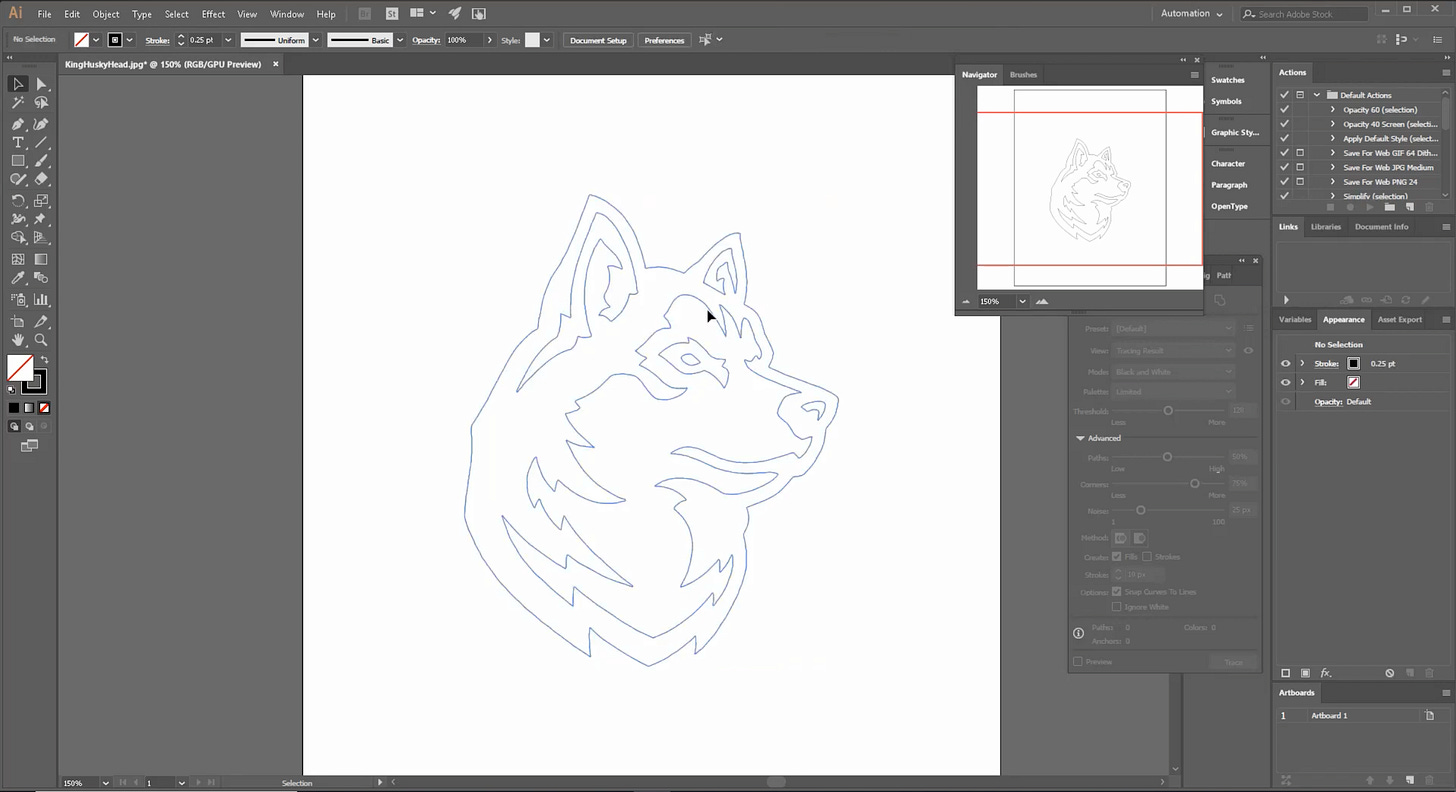Open the Navigator zoom percentage dropdown

click(1021, 301)
